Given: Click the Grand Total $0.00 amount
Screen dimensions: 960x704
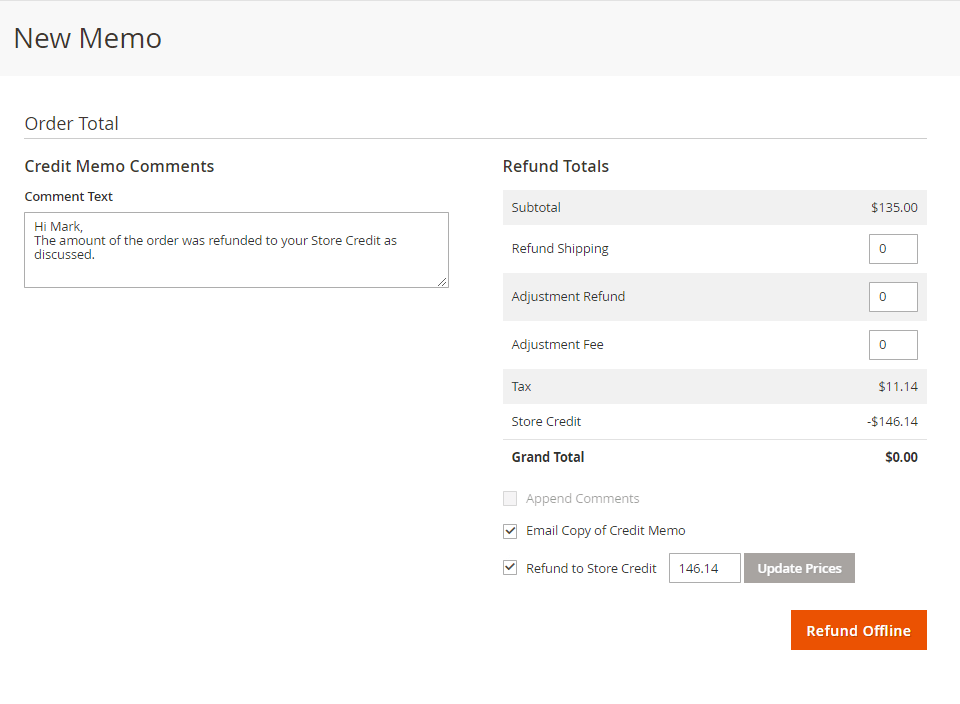Looking at the screenshot, I should [x=900, y=457].
